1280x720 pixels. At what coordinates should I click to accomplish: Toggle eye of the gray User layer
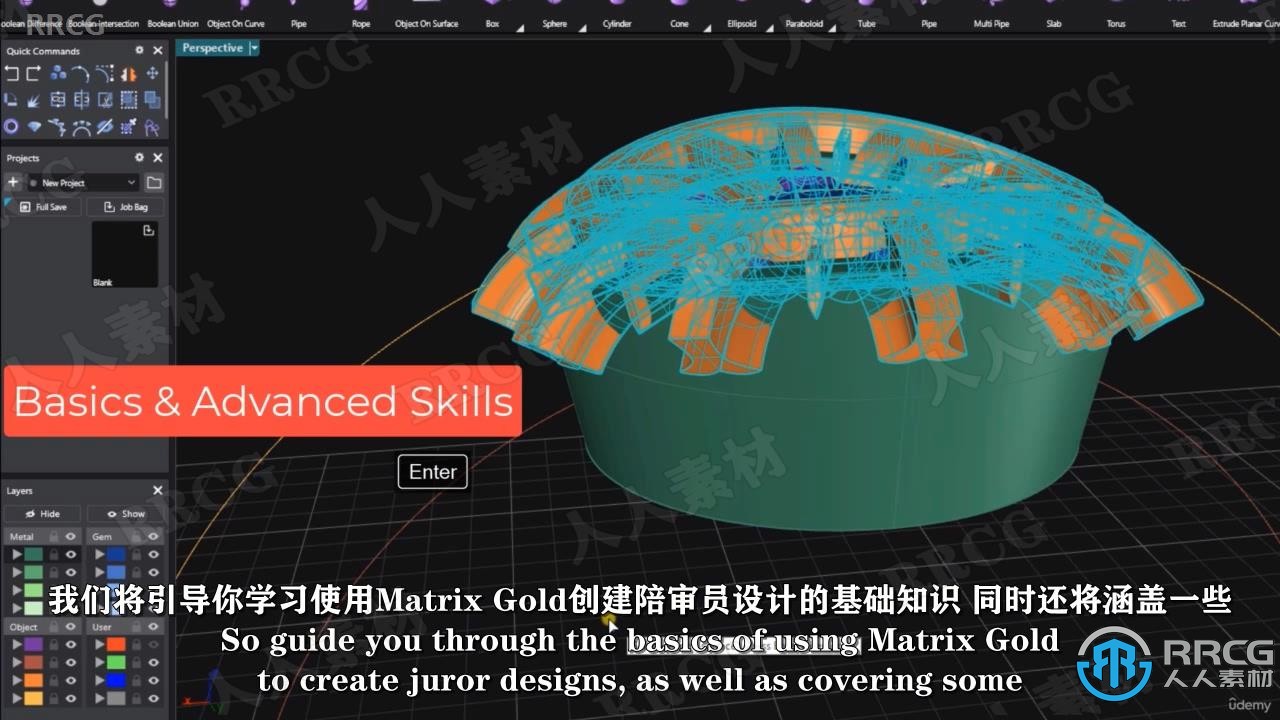point(153,697)
